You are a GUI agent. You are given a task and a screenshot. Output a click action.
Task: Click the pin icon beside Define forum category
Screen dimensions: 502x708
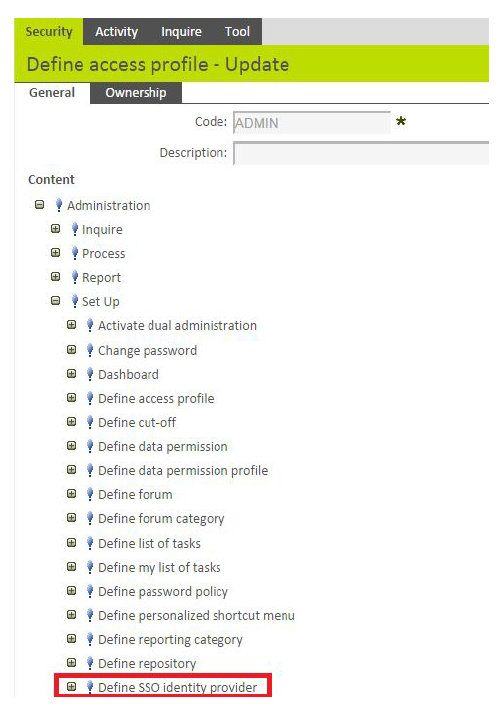click(90, 518)
